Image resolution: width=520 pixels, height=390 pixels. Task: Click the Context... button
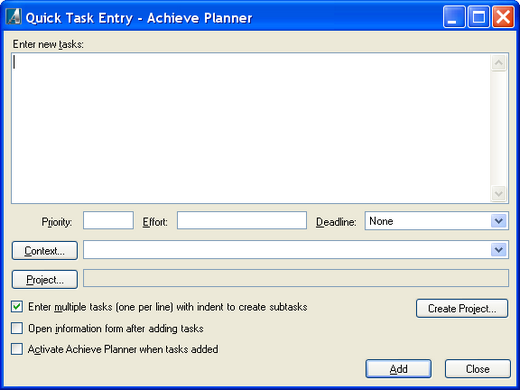(x=45, y=251)
